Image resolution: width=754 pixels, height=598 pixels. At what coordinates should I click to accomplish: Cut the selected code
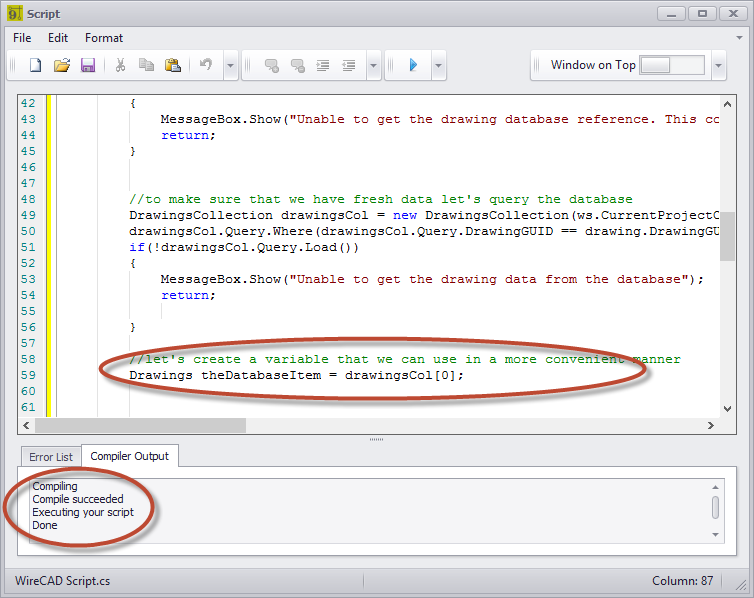(x=120, y=65)
